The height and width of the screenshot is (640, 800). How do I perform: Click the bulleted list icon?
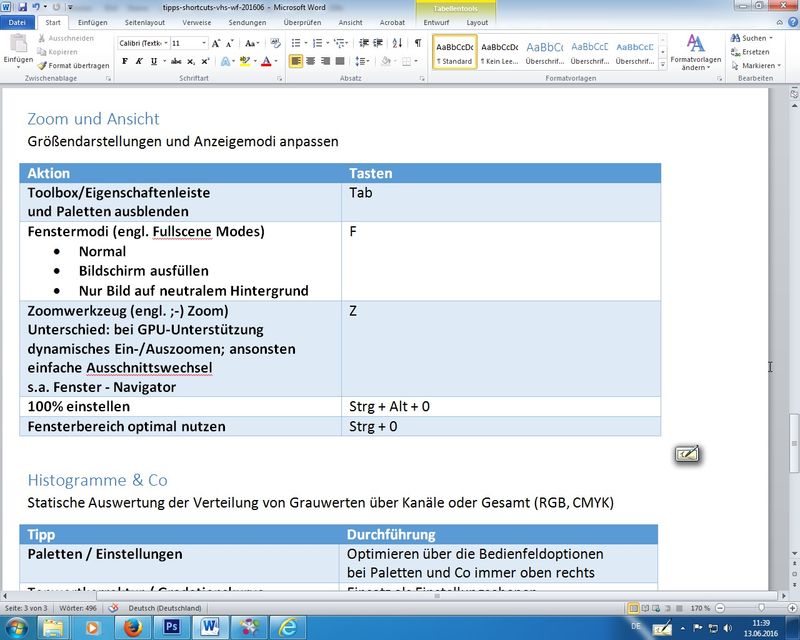[297, 43]
